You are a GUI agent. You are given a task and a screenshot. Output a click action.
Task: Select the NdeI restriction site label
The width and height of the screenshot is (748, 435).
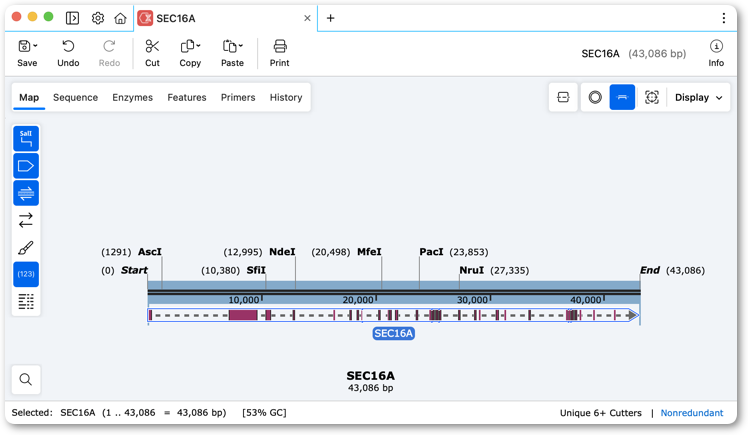pos(282,252)
